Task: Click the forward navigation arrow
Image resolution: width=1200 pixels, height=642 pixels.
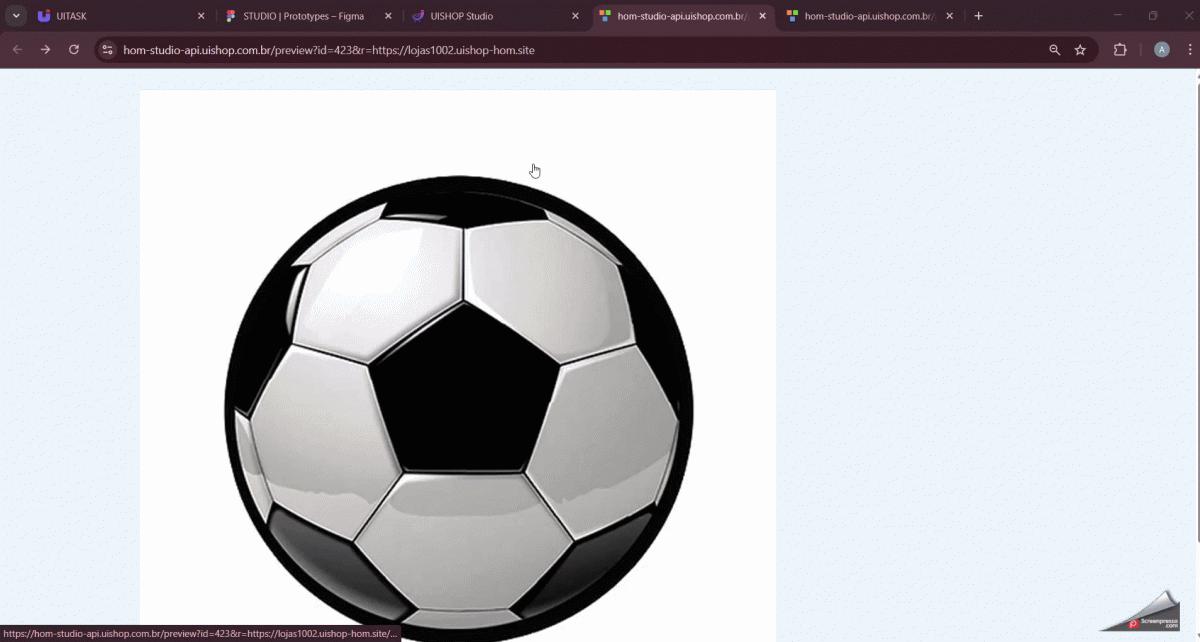Action: coord(45,50)
